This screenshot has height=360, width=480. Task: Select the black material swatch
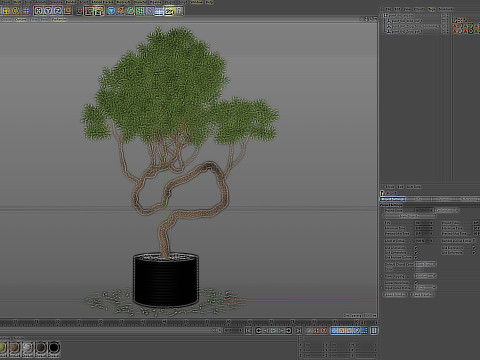pos(54,348)
